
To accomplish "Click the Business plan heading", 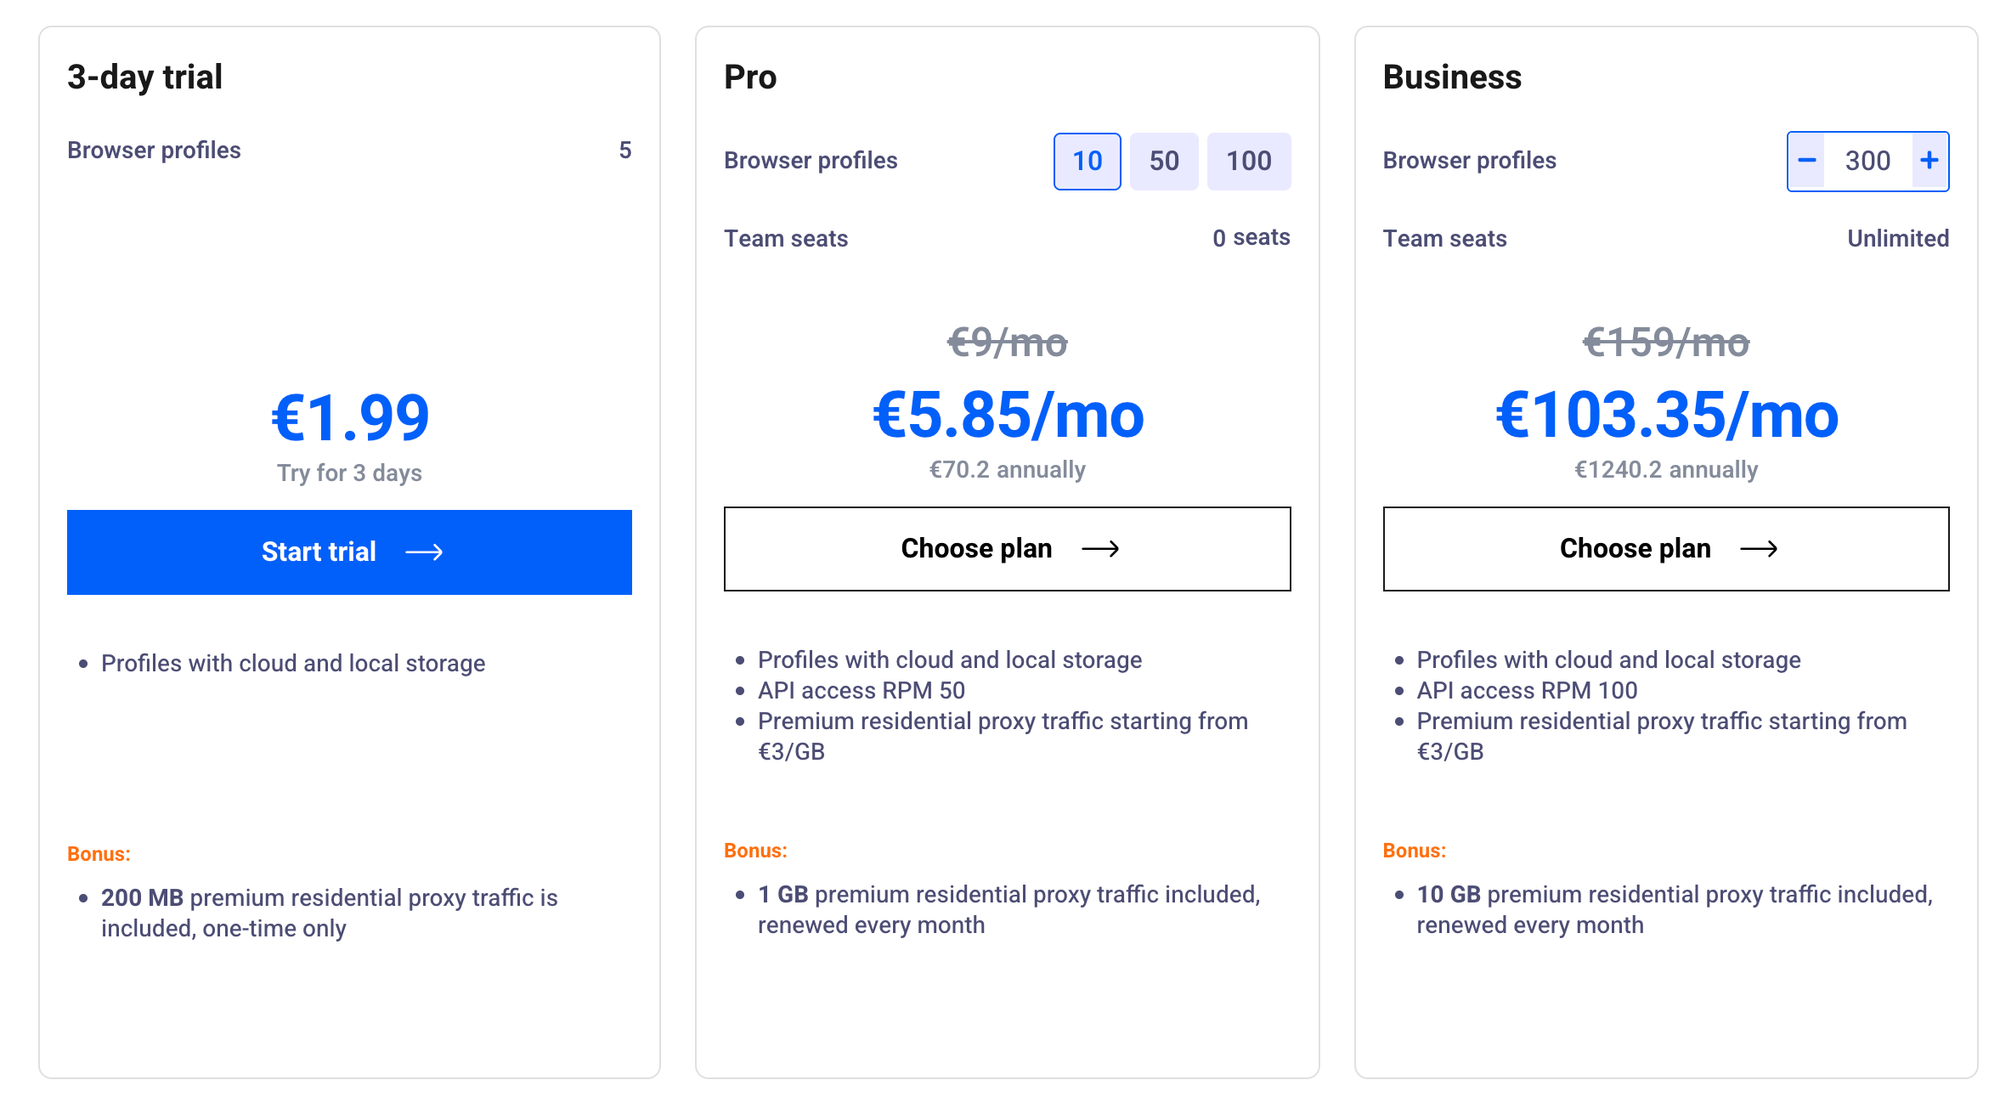I will point(1452,77).
